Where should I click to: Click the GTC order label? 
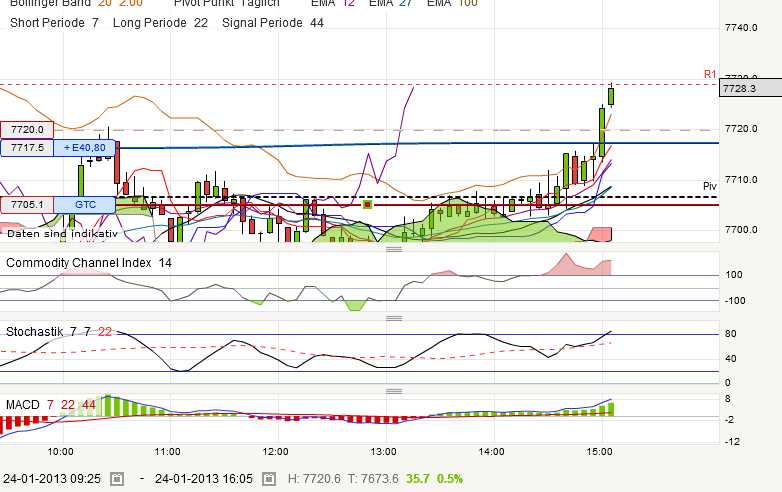tap(85, 205)
